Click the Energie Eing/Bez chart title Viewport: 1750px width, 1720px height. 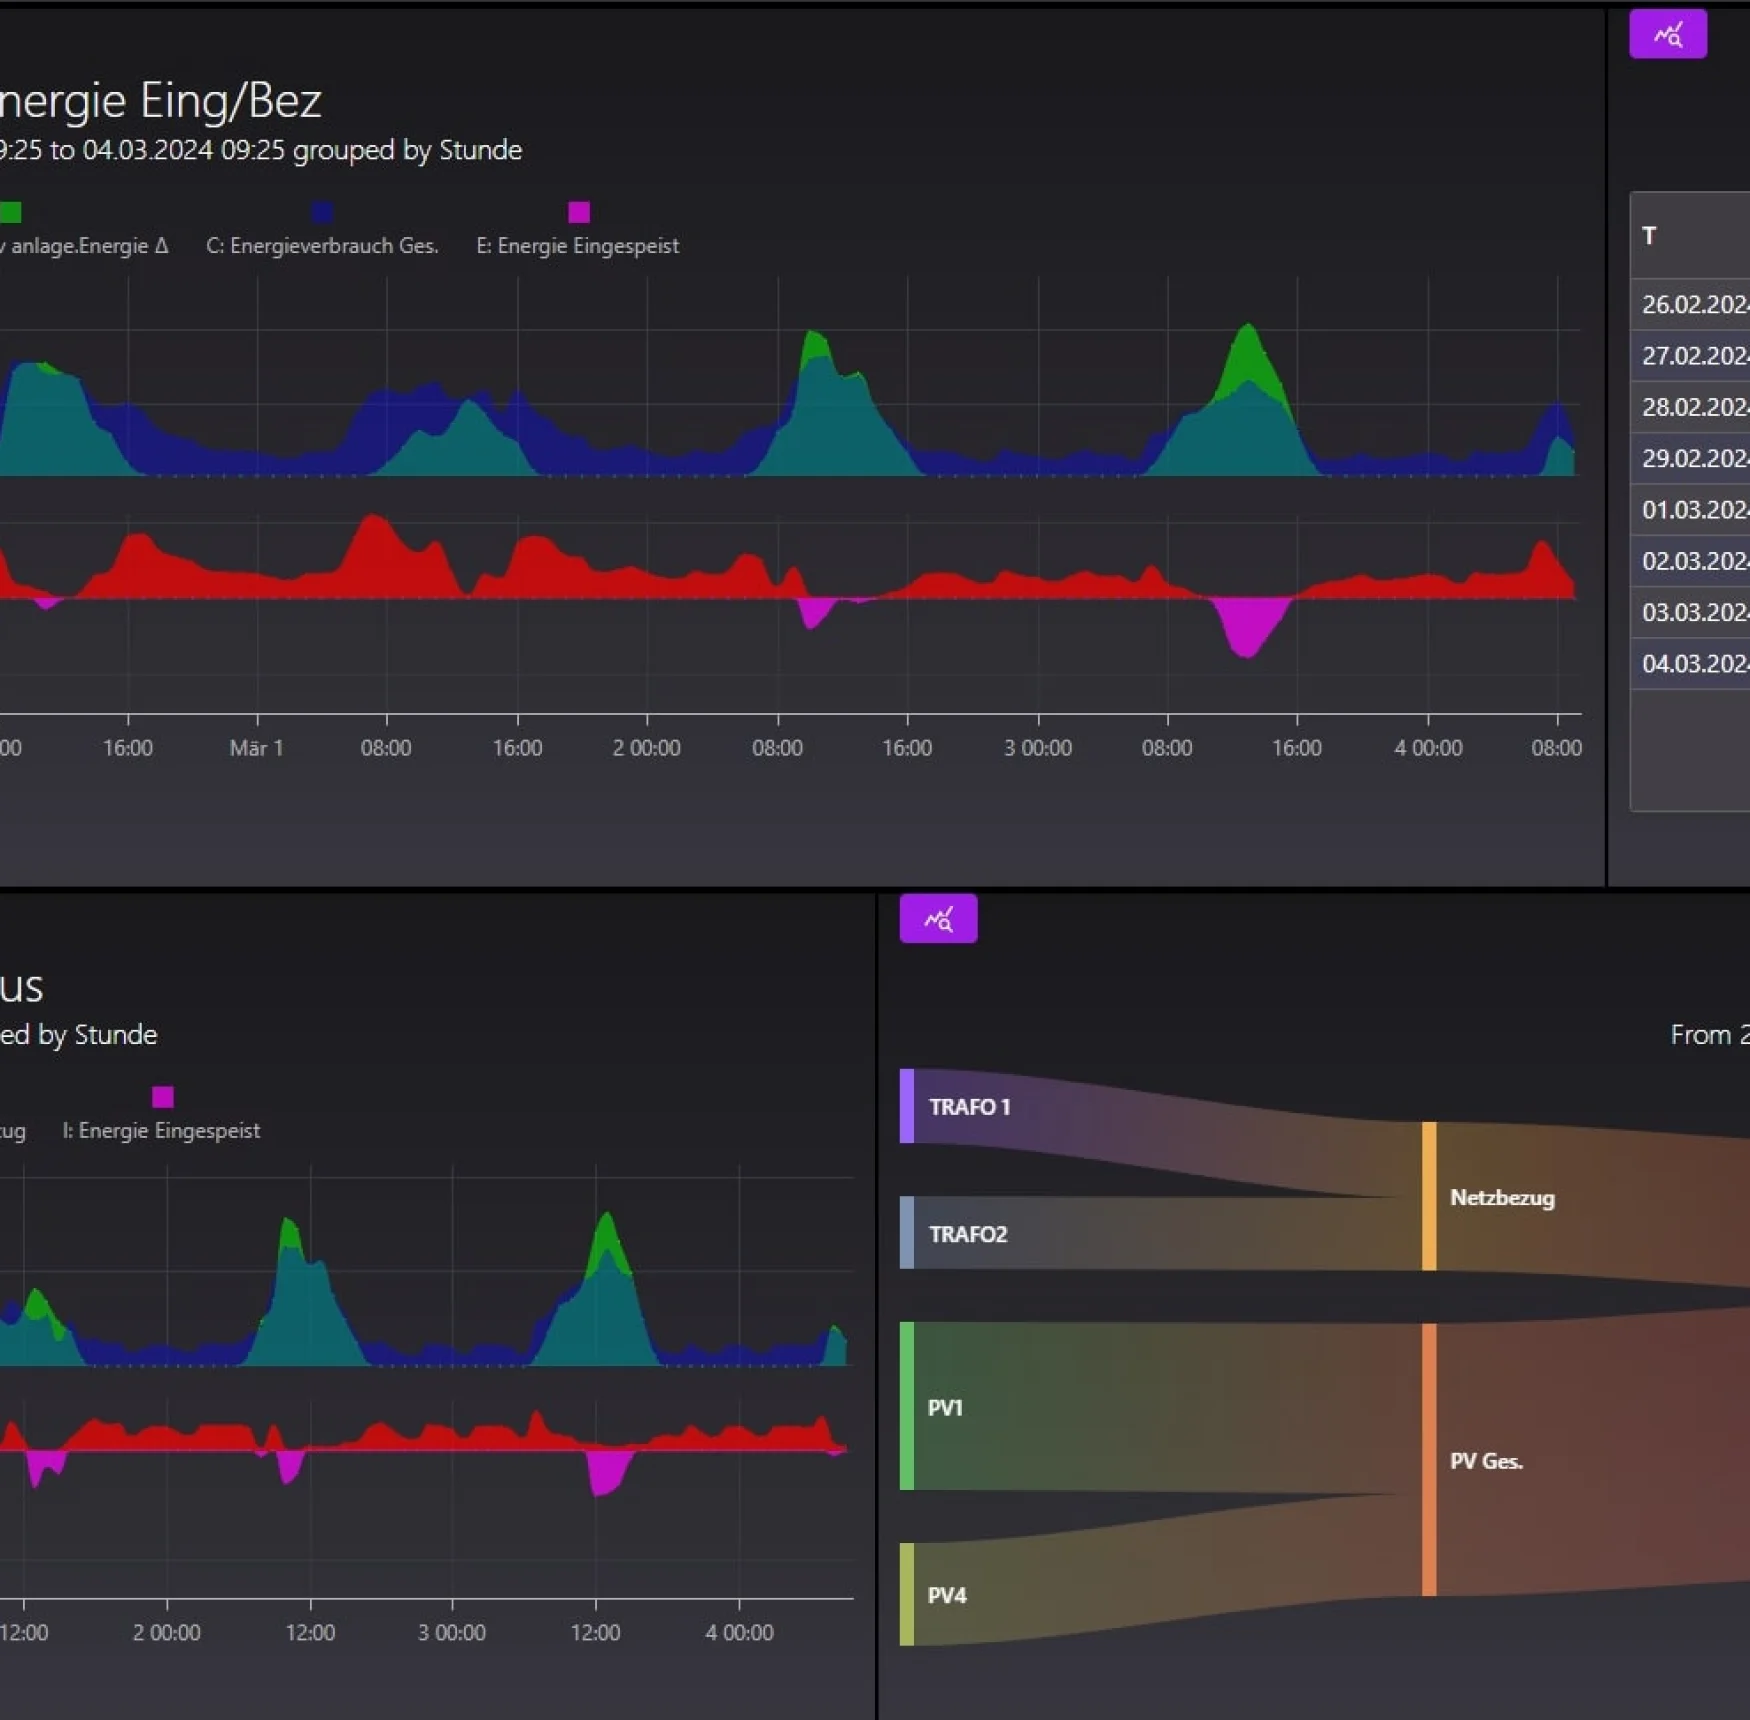[x=160, y=100]
